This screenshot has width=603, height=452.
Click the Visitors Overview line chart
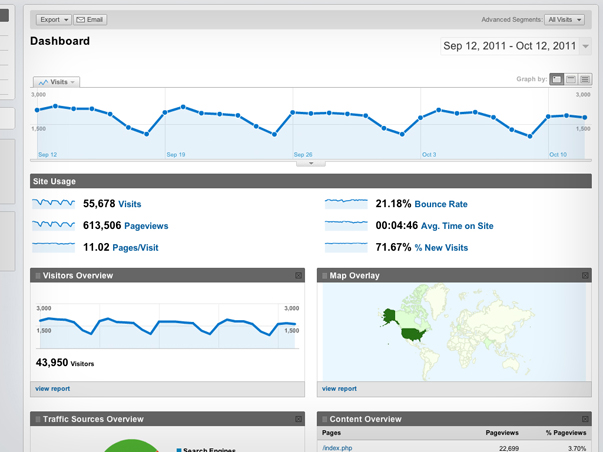[167, 327]
